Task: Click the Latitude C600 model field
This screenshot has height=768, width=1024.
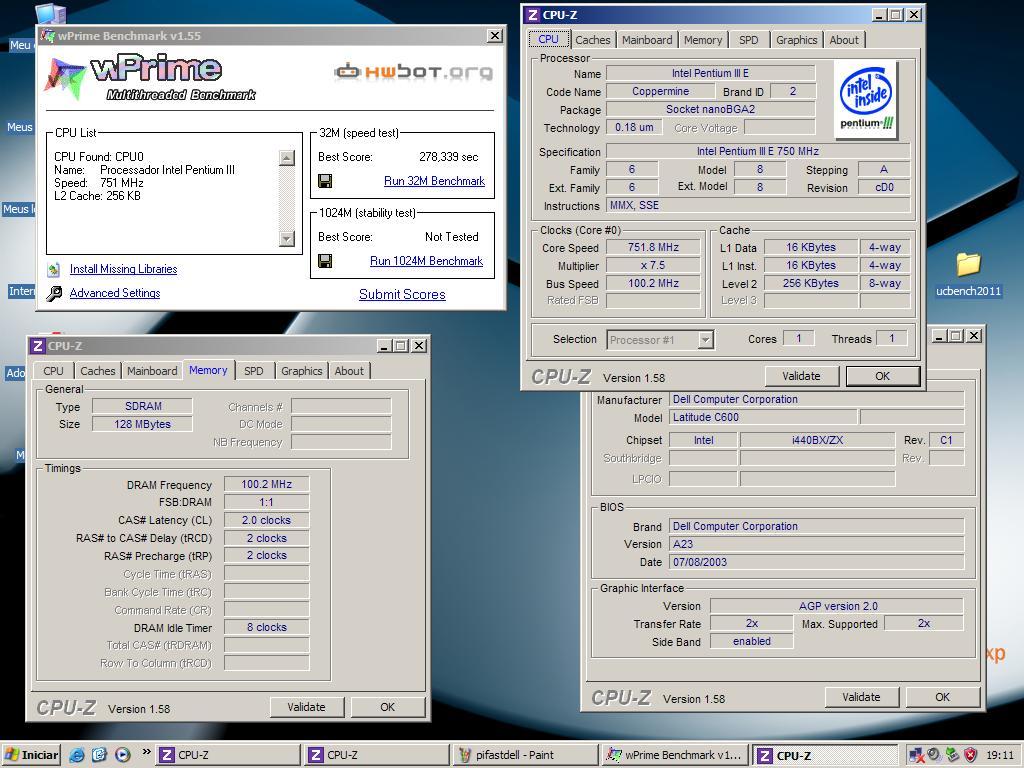Action: click(763, 417)
